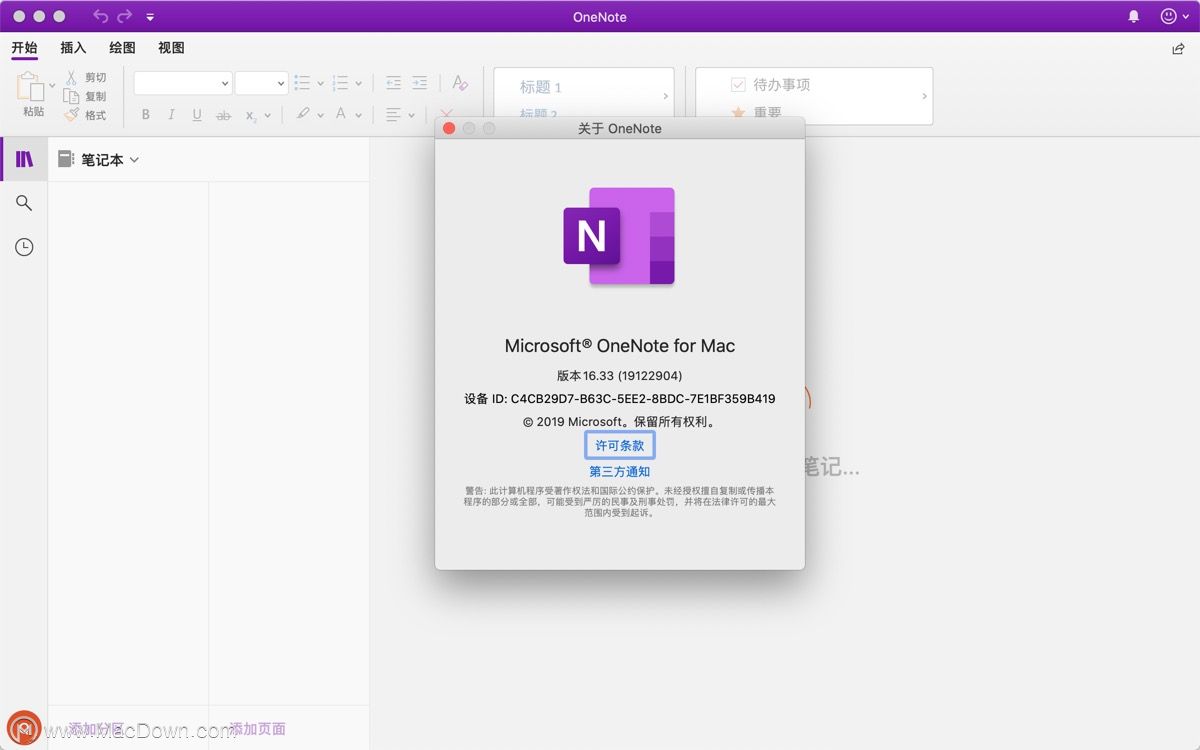Close the About OneNote dialog
This screenshot has height=750, width=1200.
point(449,128)
